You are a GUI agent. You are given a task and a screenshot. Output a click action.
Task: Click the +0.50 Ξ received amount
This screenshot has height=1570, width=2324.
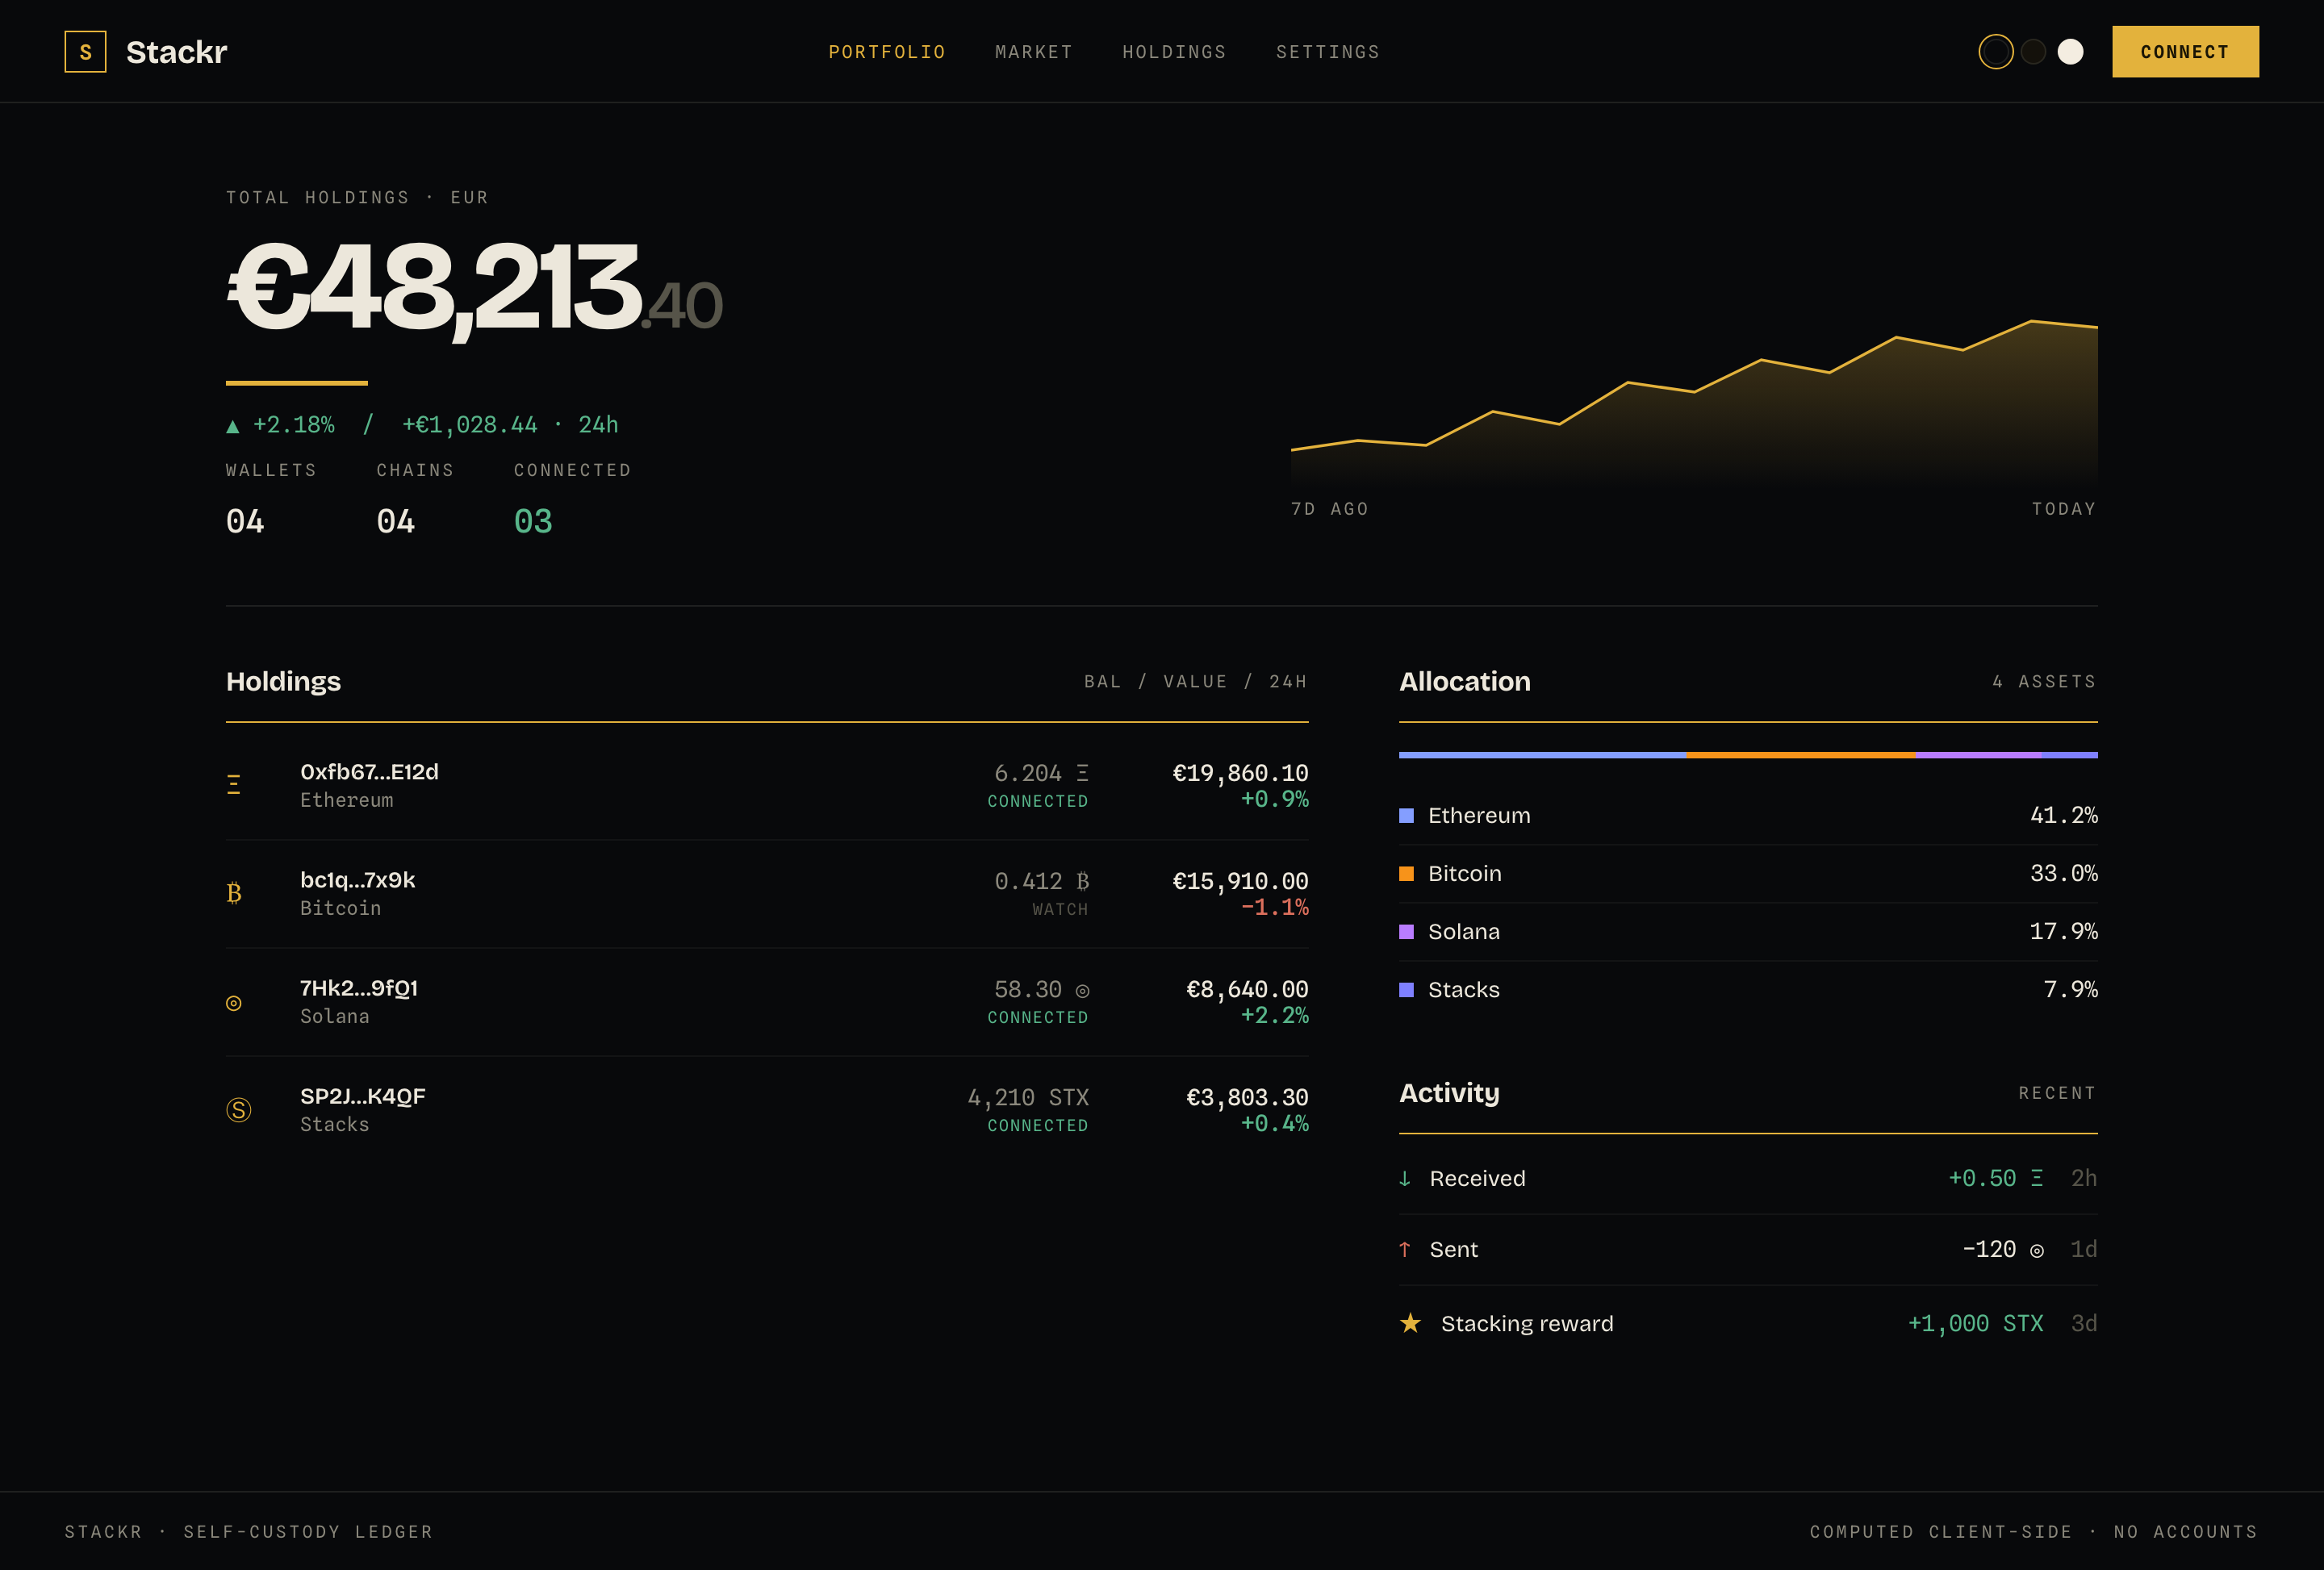[x=1995, y=1178]
